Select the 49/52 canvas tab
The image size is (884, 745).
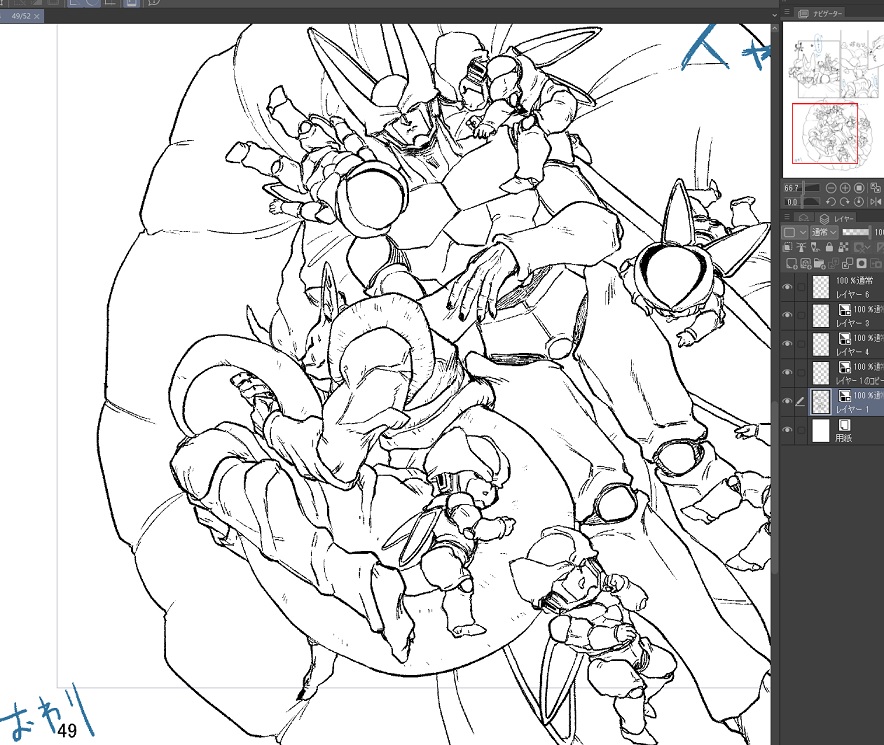pyautogui.click(x=21, y=16)
